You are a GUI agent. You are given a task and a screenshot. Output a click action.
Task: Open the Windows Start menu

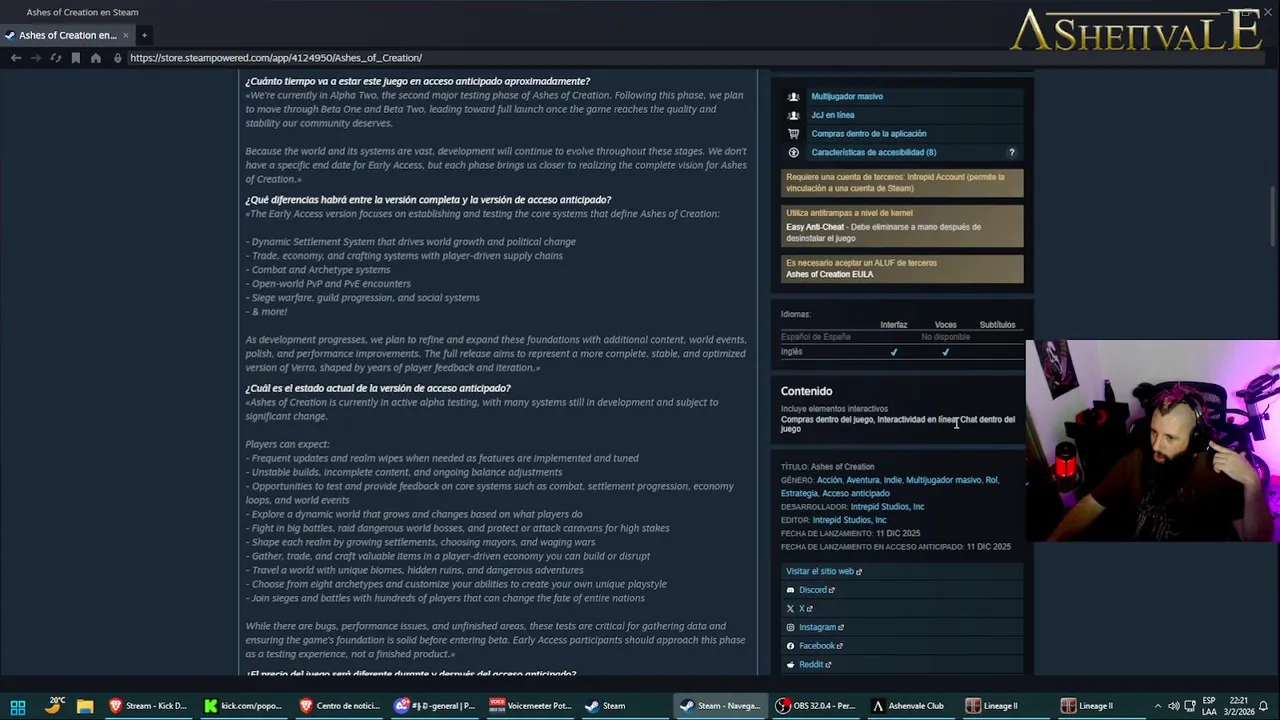click(17, 706)
